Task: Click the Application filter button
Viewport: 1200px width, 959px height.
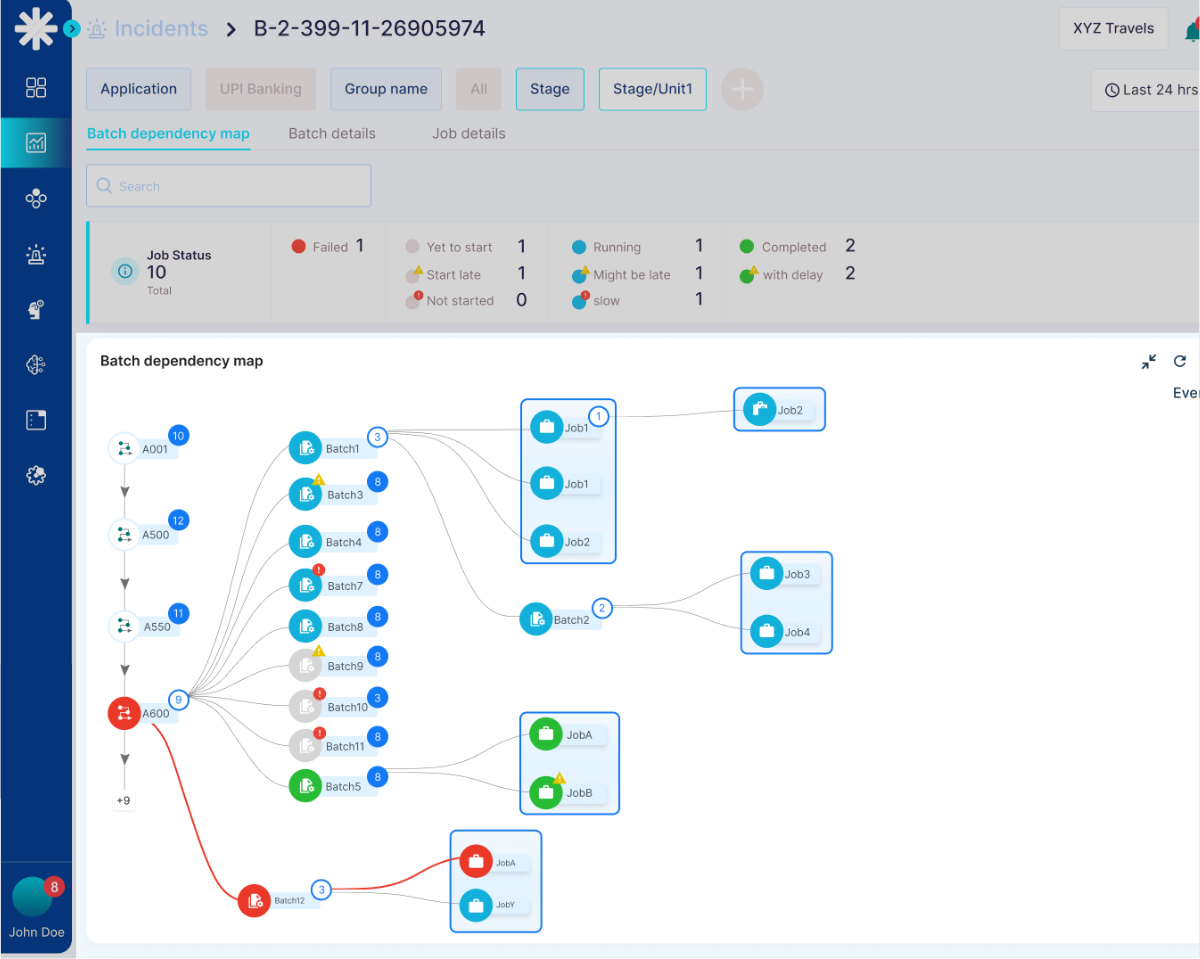Action: coord(138,89)
